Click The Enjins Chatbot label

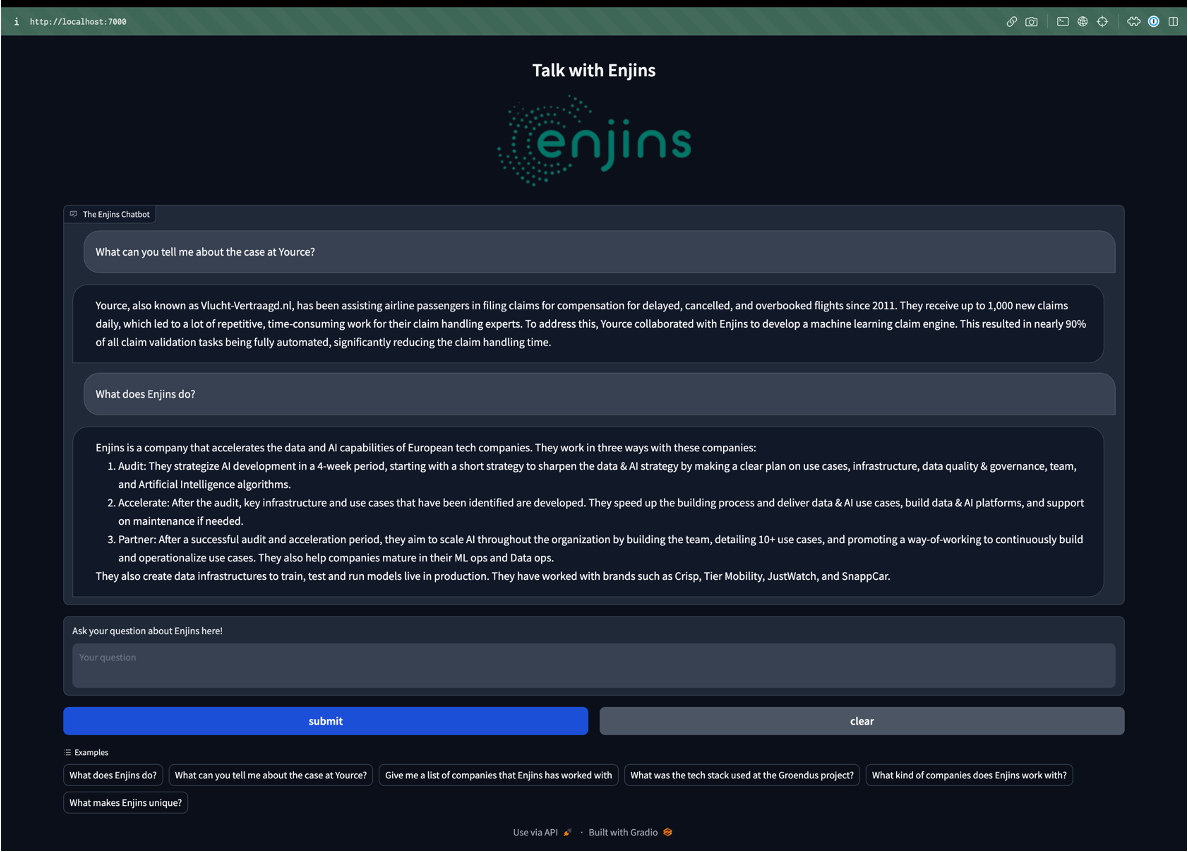click(116, 214)
